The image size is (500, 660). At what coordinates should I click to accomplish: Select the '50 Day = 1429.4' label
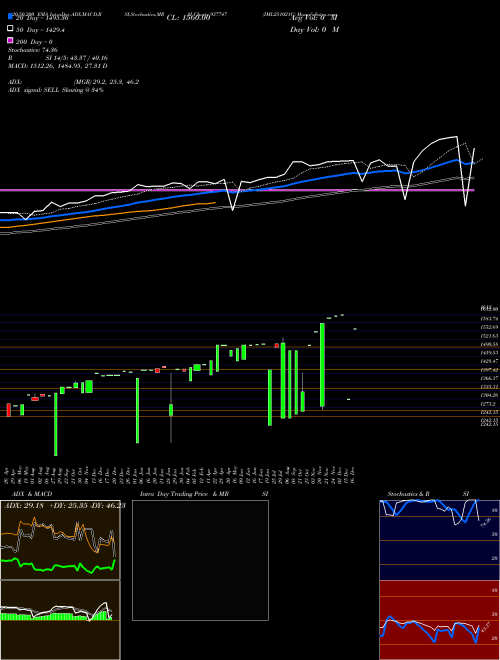[40, 30]
